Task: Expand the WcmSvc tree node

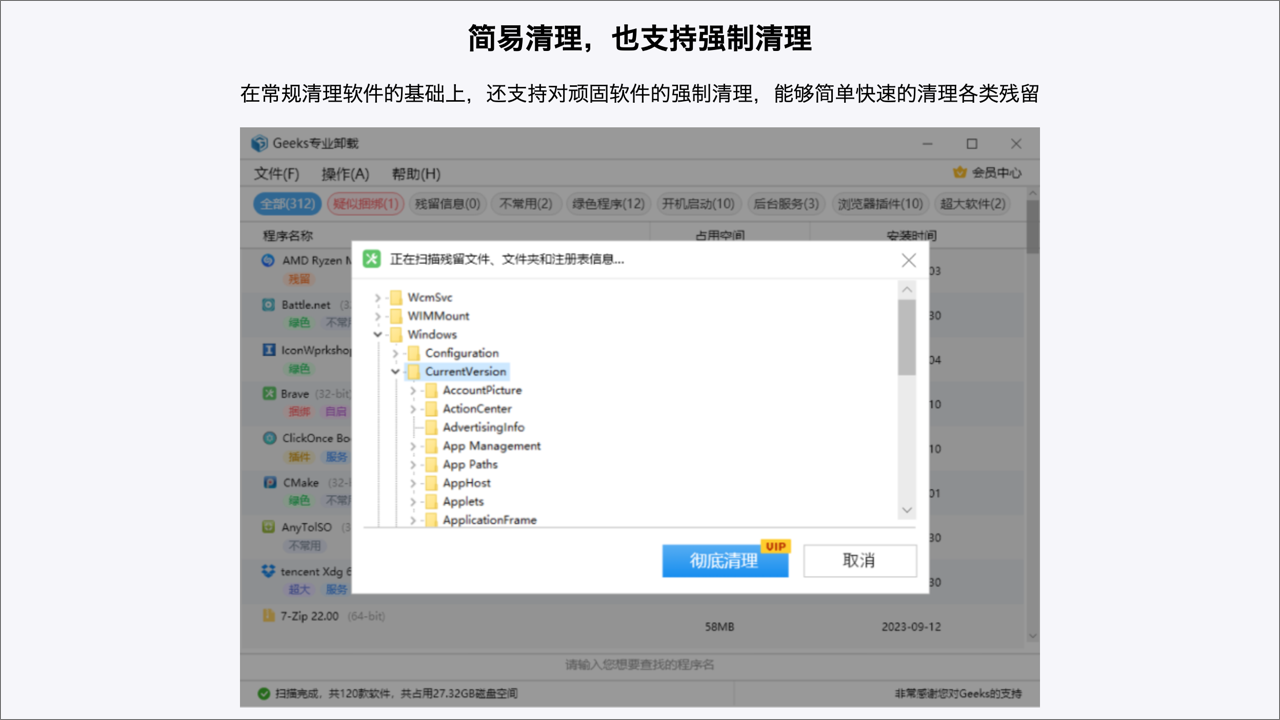Action: (378, 298)
